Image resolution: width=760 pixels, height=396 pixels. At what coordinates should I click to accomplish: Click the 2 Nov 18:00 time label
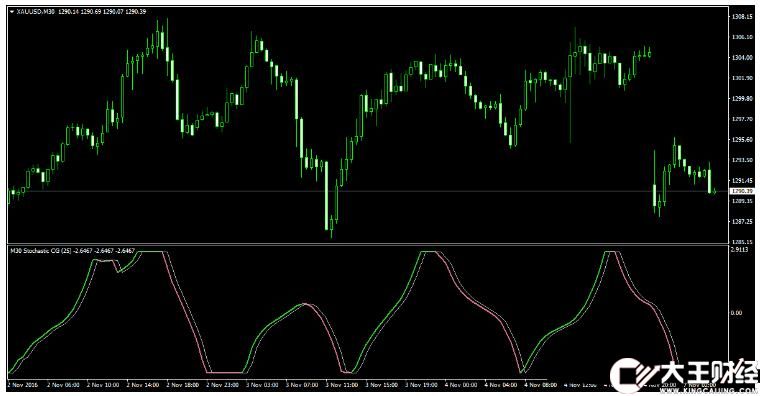click(x=183, y=385)
